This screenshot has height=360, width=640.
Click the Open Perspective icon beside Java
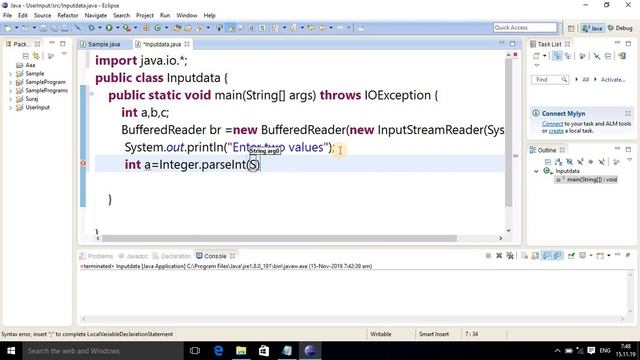[571, 28]
